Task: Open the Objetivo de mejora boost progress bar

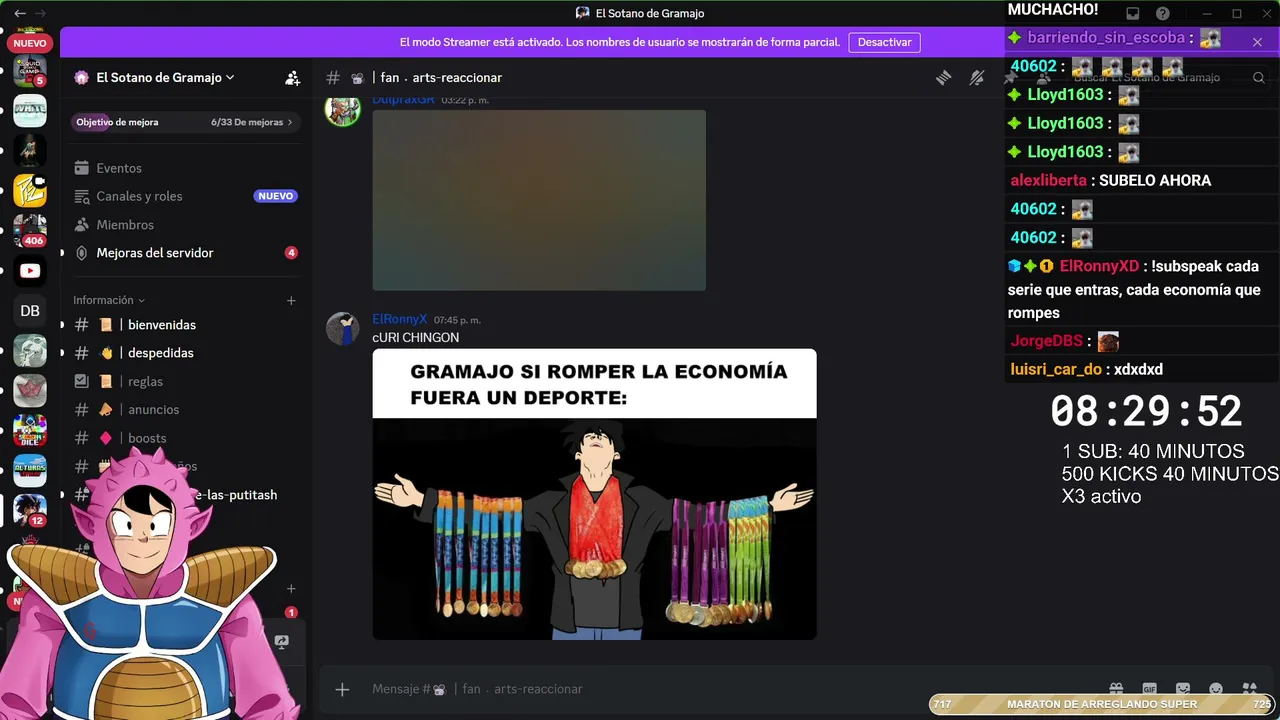Action: (185, 122)
